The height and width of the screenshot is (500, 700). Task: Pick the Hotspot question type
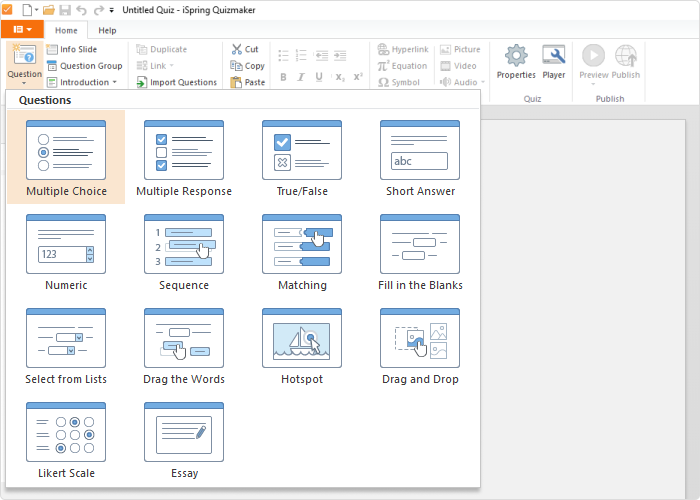[302, 346]
